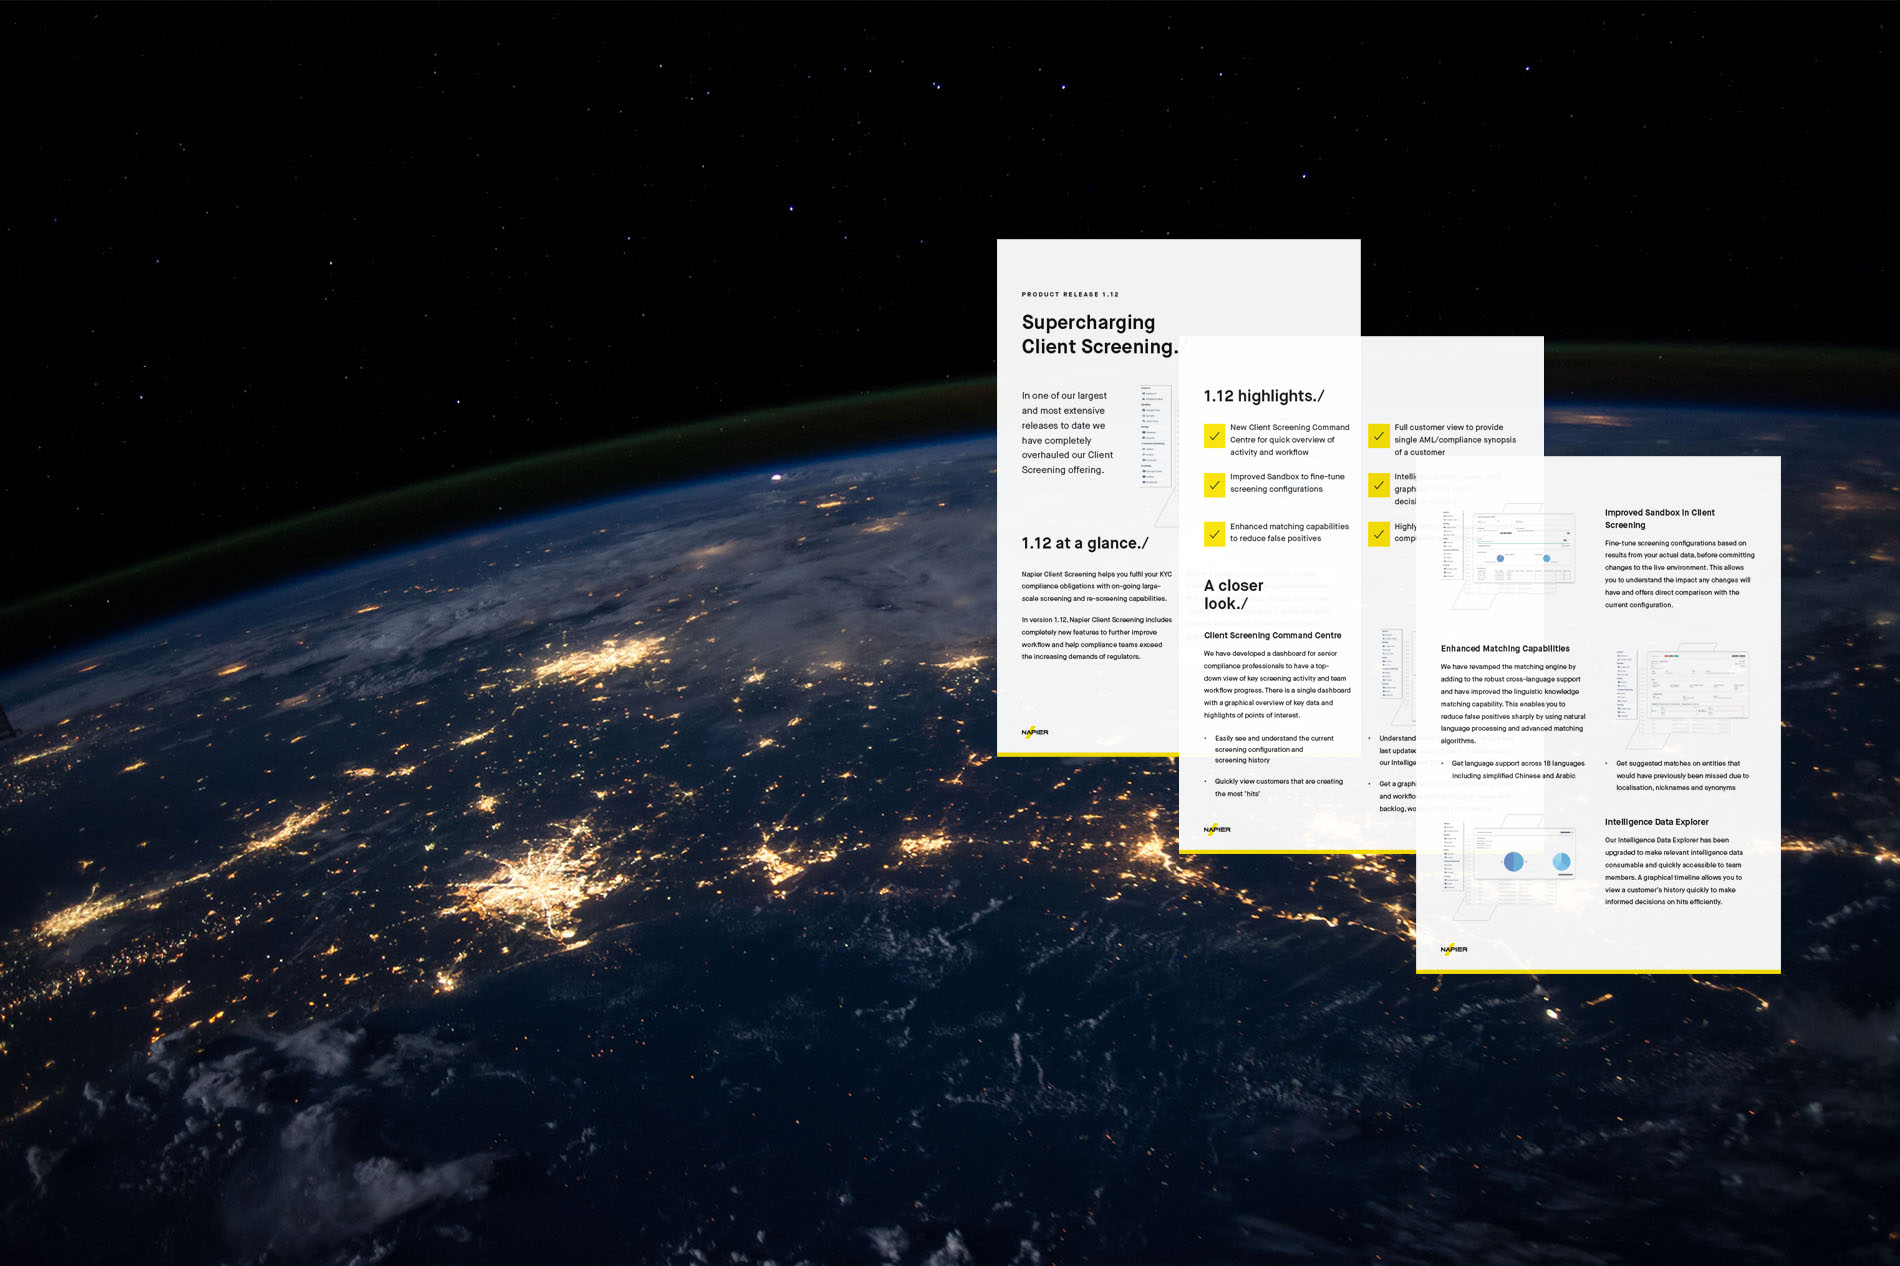Click the sidebar navigation icon in the dashboard mockup
The height and width of the screenshot is (1266, 1900).
[1143, 393]
